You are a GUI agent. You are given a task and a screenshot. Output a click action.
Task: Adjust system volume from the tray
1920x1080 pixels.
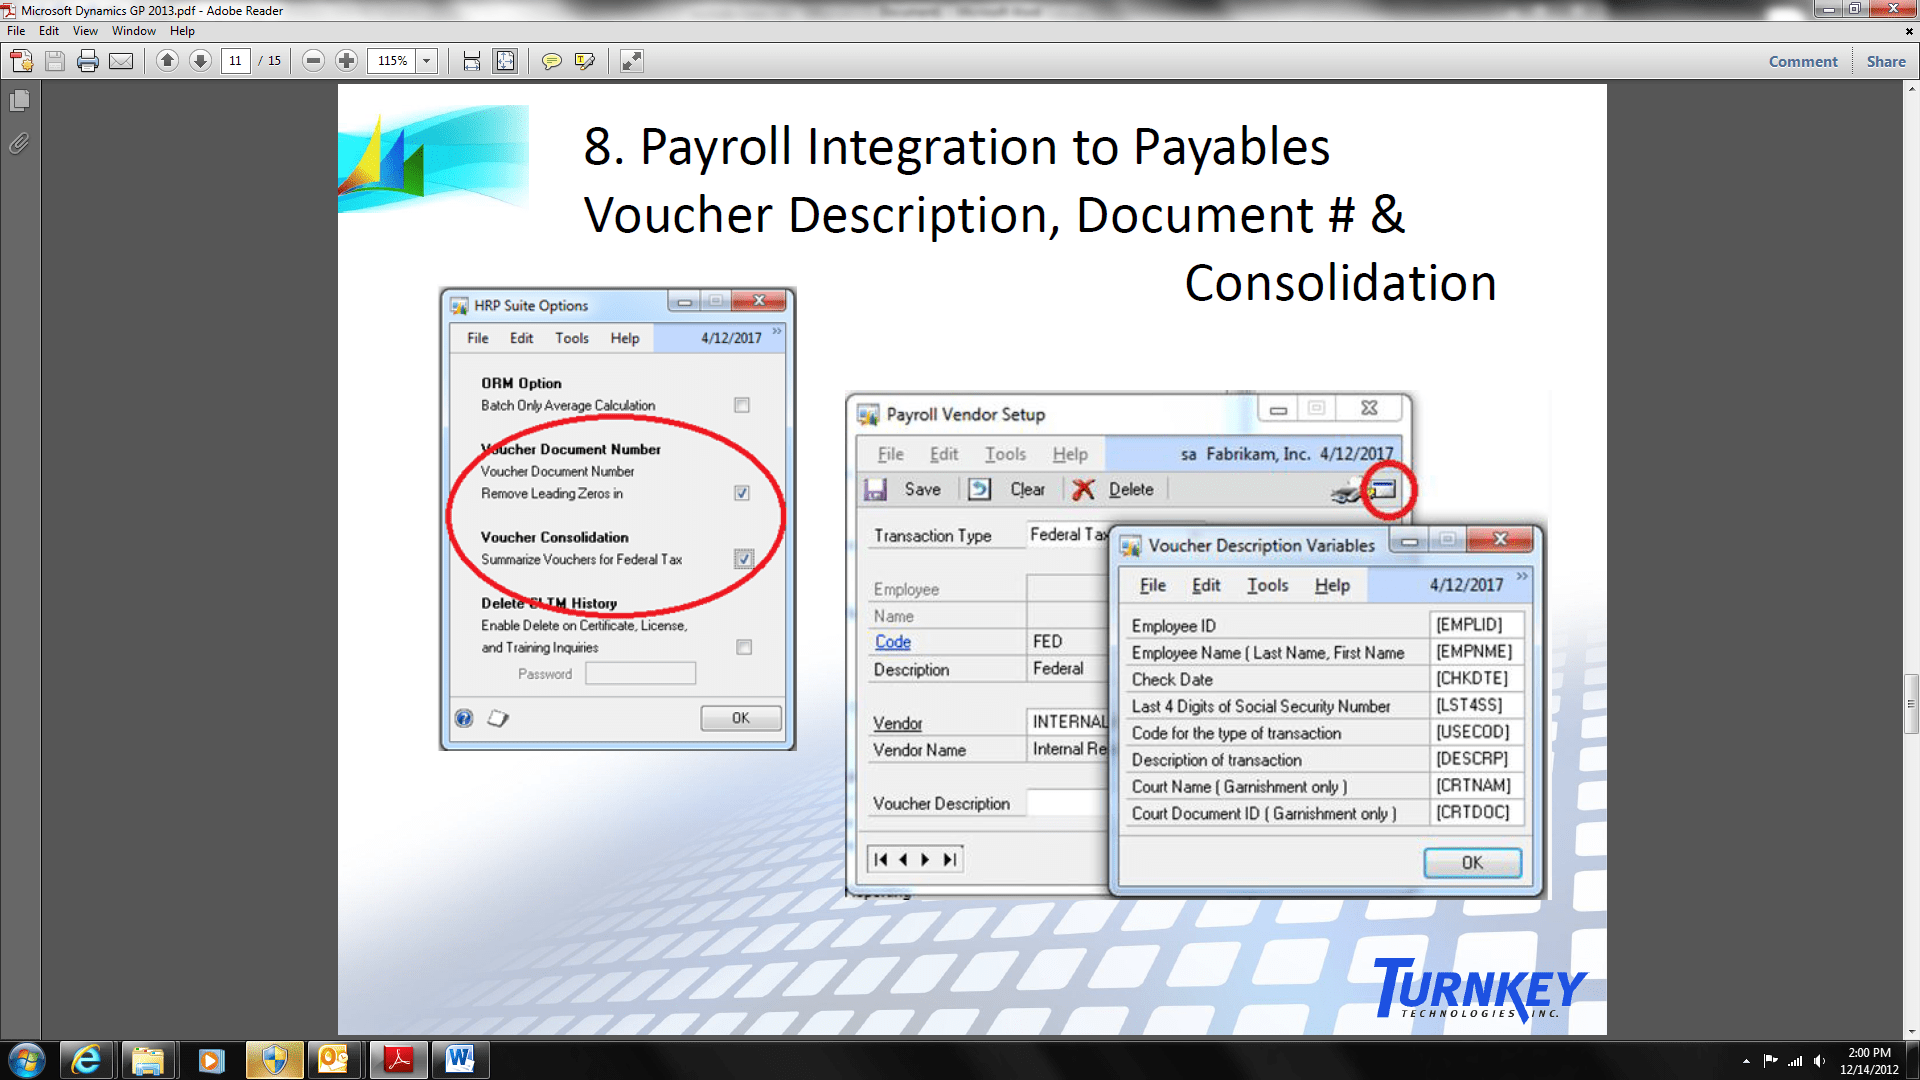point(1820,1059)
